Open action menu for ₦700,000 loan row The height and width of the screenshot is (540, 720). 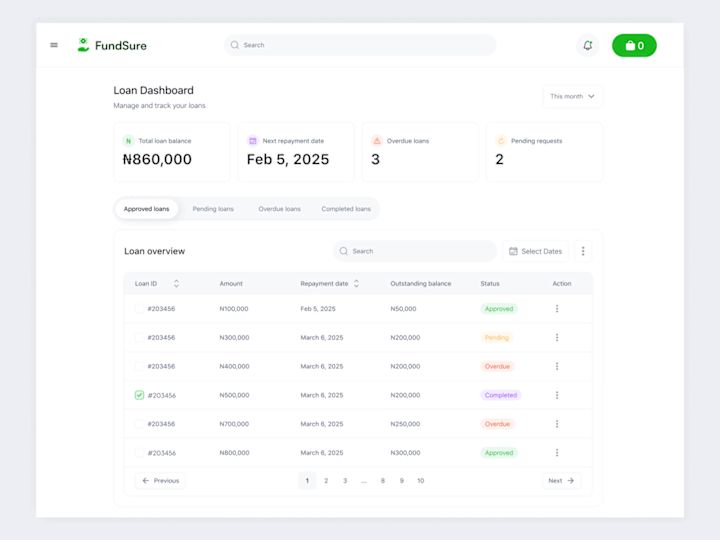point(557,424)
